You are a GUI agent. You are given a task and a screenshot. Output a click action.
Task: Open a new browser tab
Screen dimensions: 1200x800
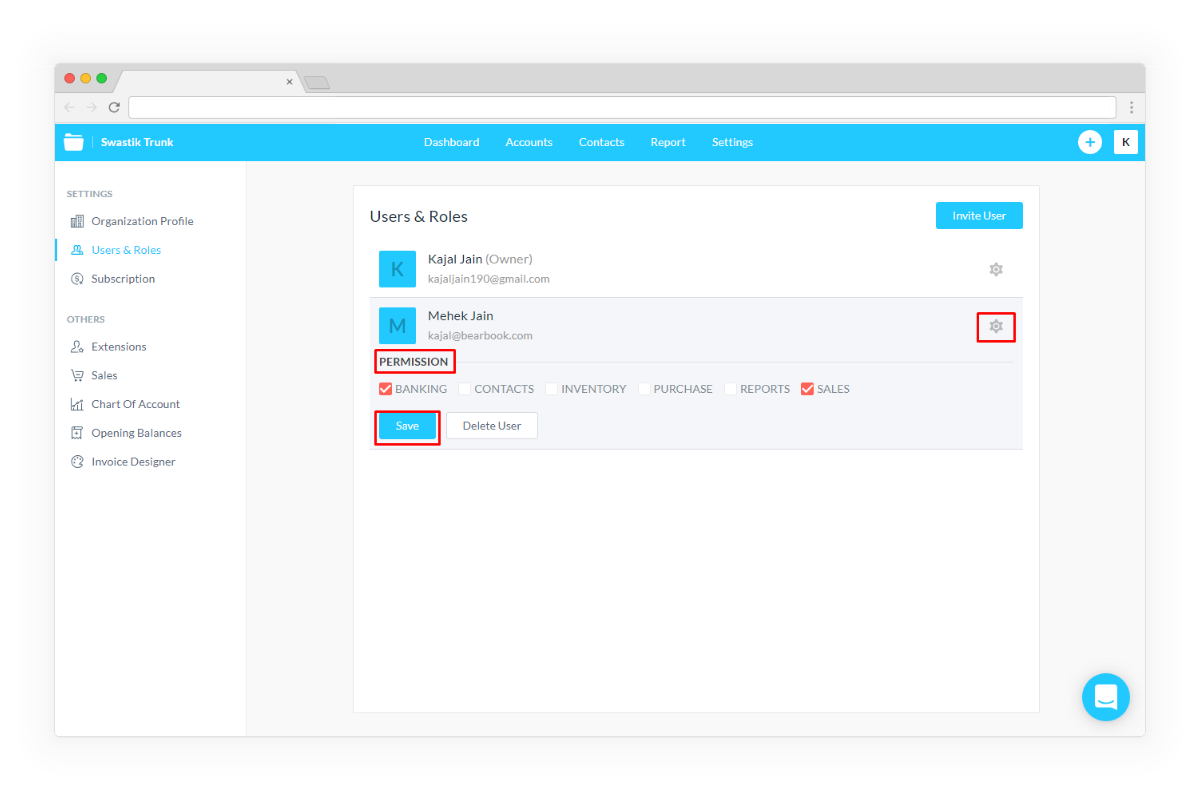[x=317, y=82]
